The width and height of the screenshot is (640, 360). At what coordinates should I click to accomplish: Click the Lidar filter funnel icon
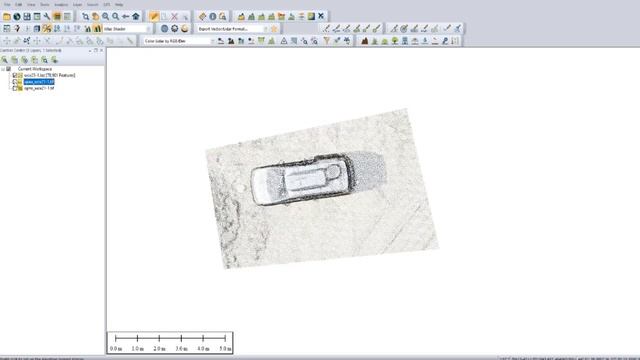pyautogui.click(x=327, y=41)
